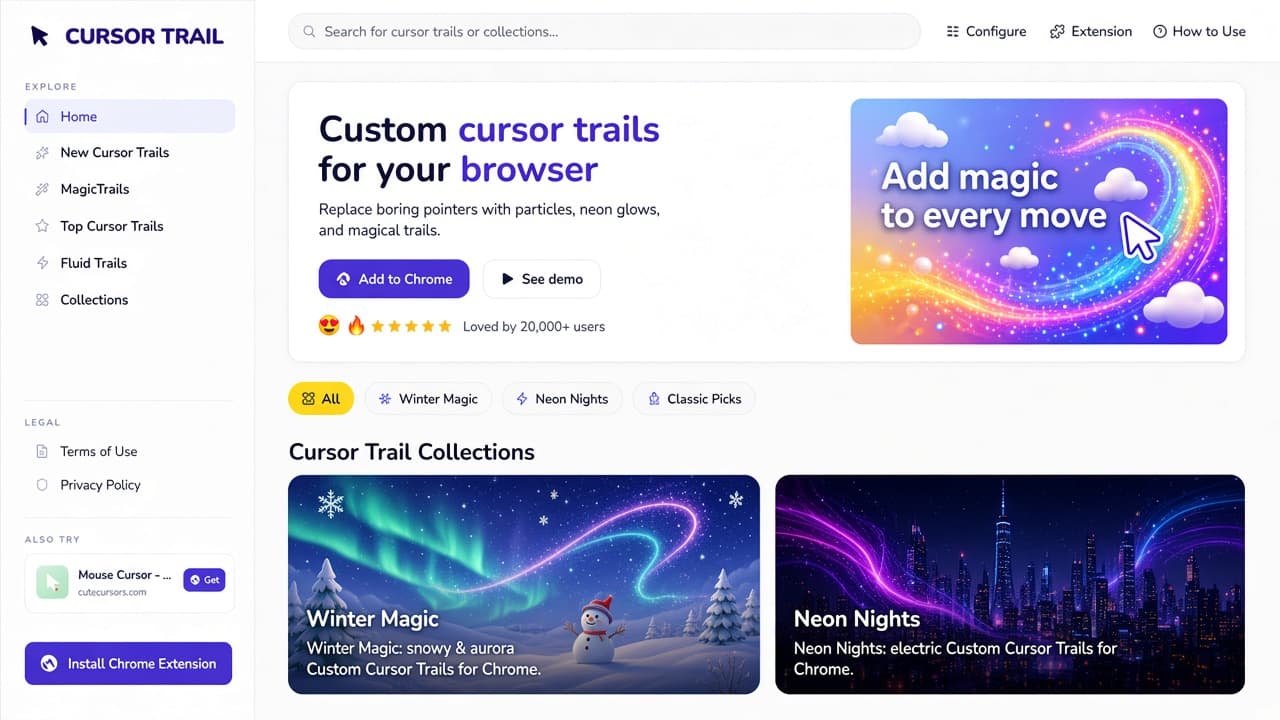Click the How to Use help icon
Image resolution: width=1280 pixels, height=720 pixels.
1160,32
